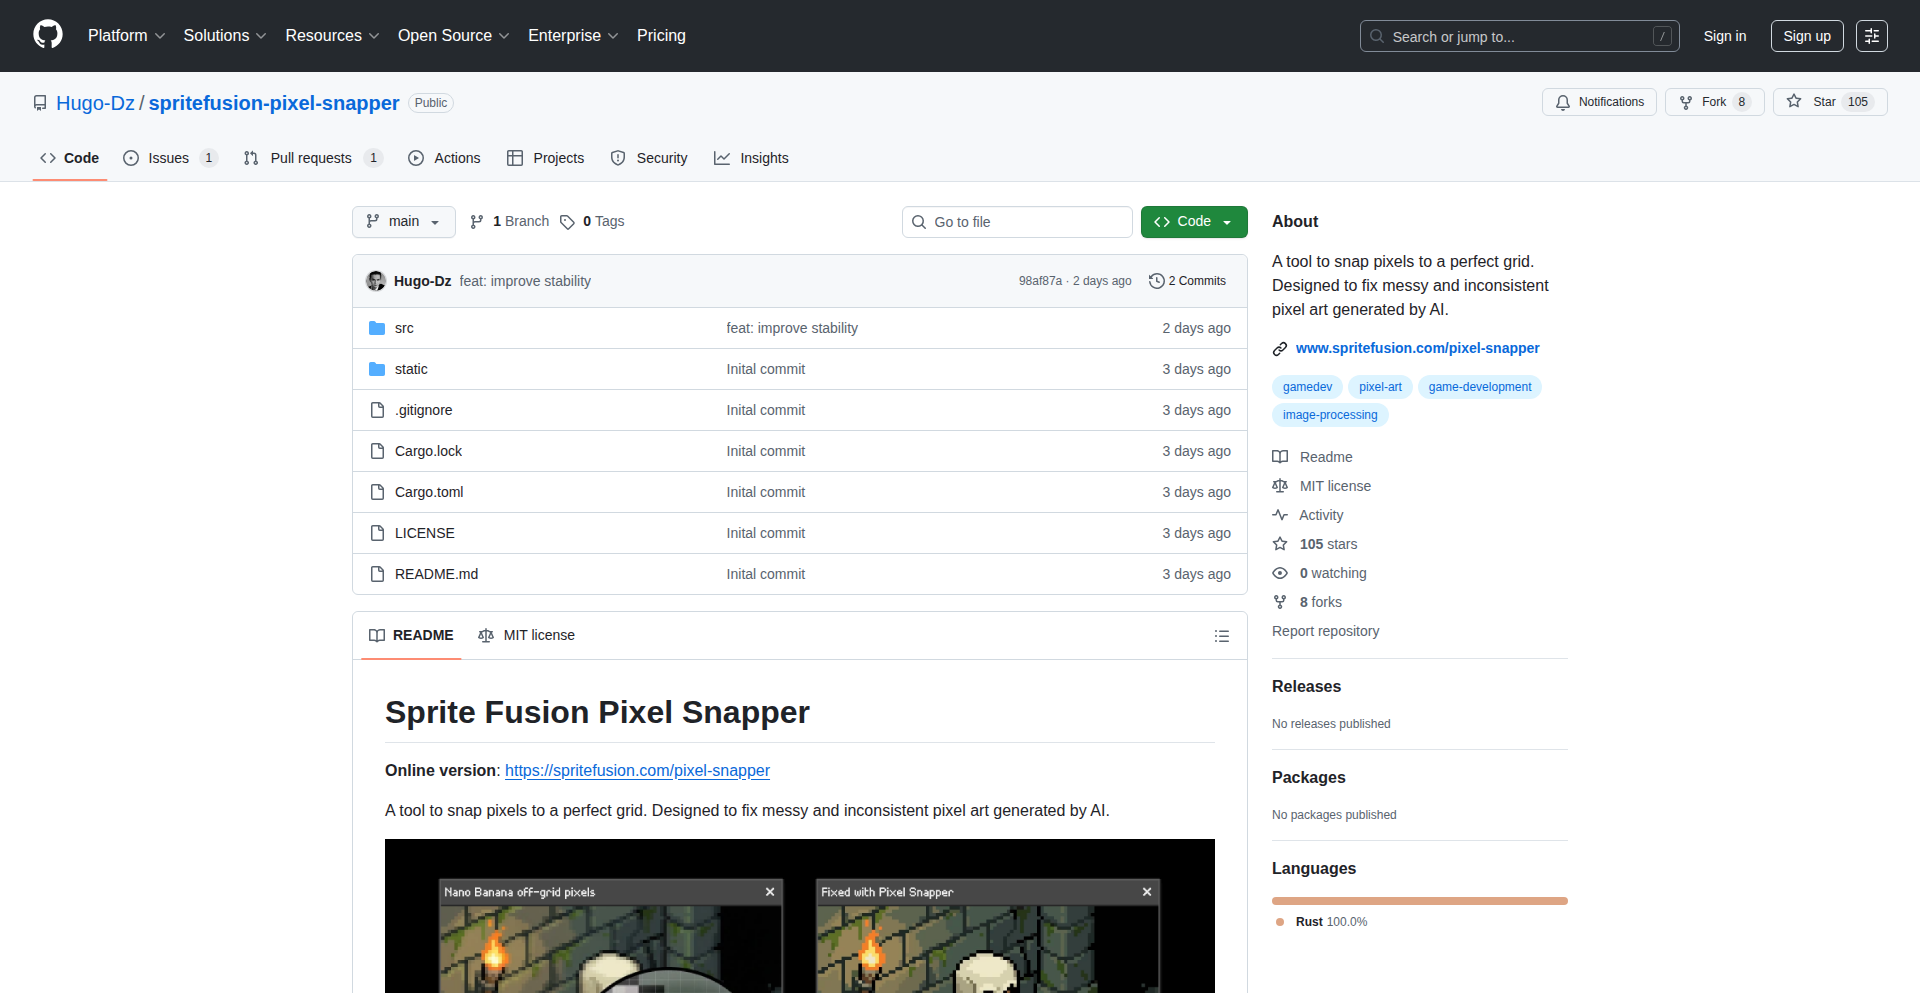Screen dimensions: 1920x993
Task: View the 1 Branch link
Action: tap(510, 222)
